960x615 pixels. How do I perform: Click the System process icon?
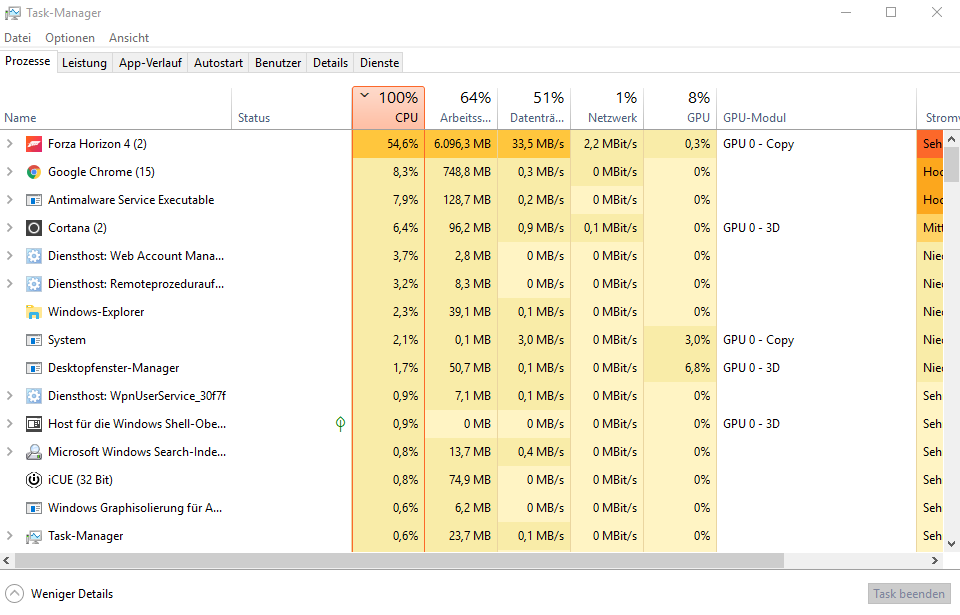[34, 340]
